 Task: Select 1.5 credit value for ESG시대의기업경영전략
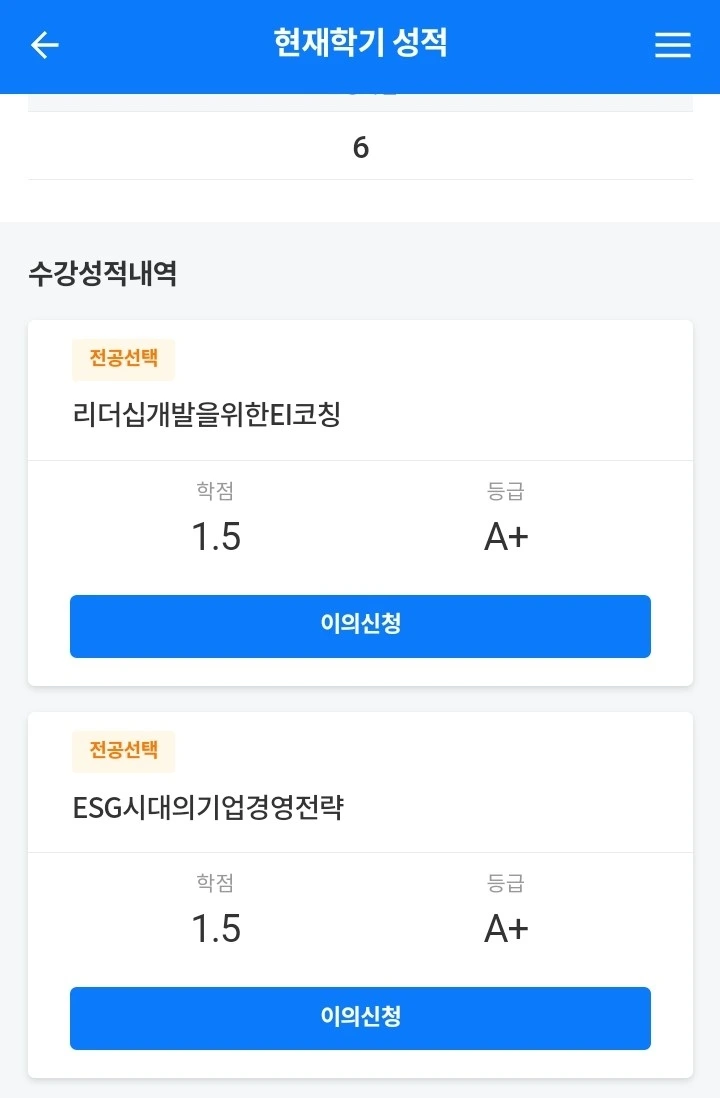point(216,930)
